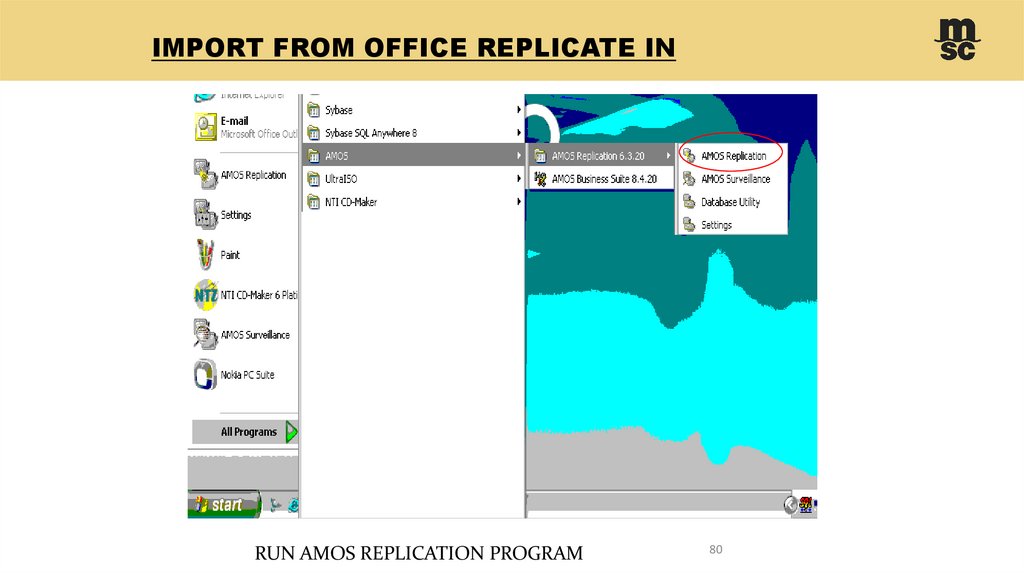Open NTI CD-Maker 6 Platinum icon
Image resolution: width=1024 pixels, height=574 pixels.
[205, 295]
